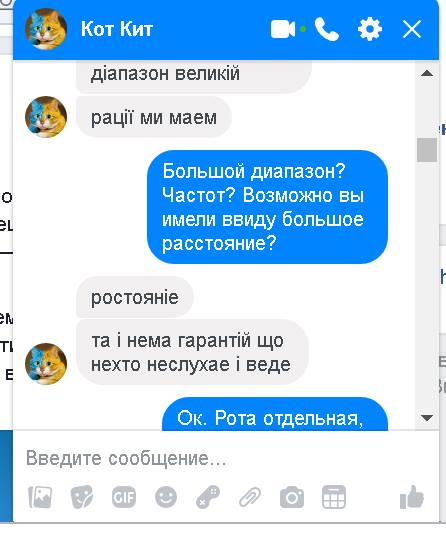Send a thumbs-up like
This screenshot has width=446, height=536.
click(412, 497)
